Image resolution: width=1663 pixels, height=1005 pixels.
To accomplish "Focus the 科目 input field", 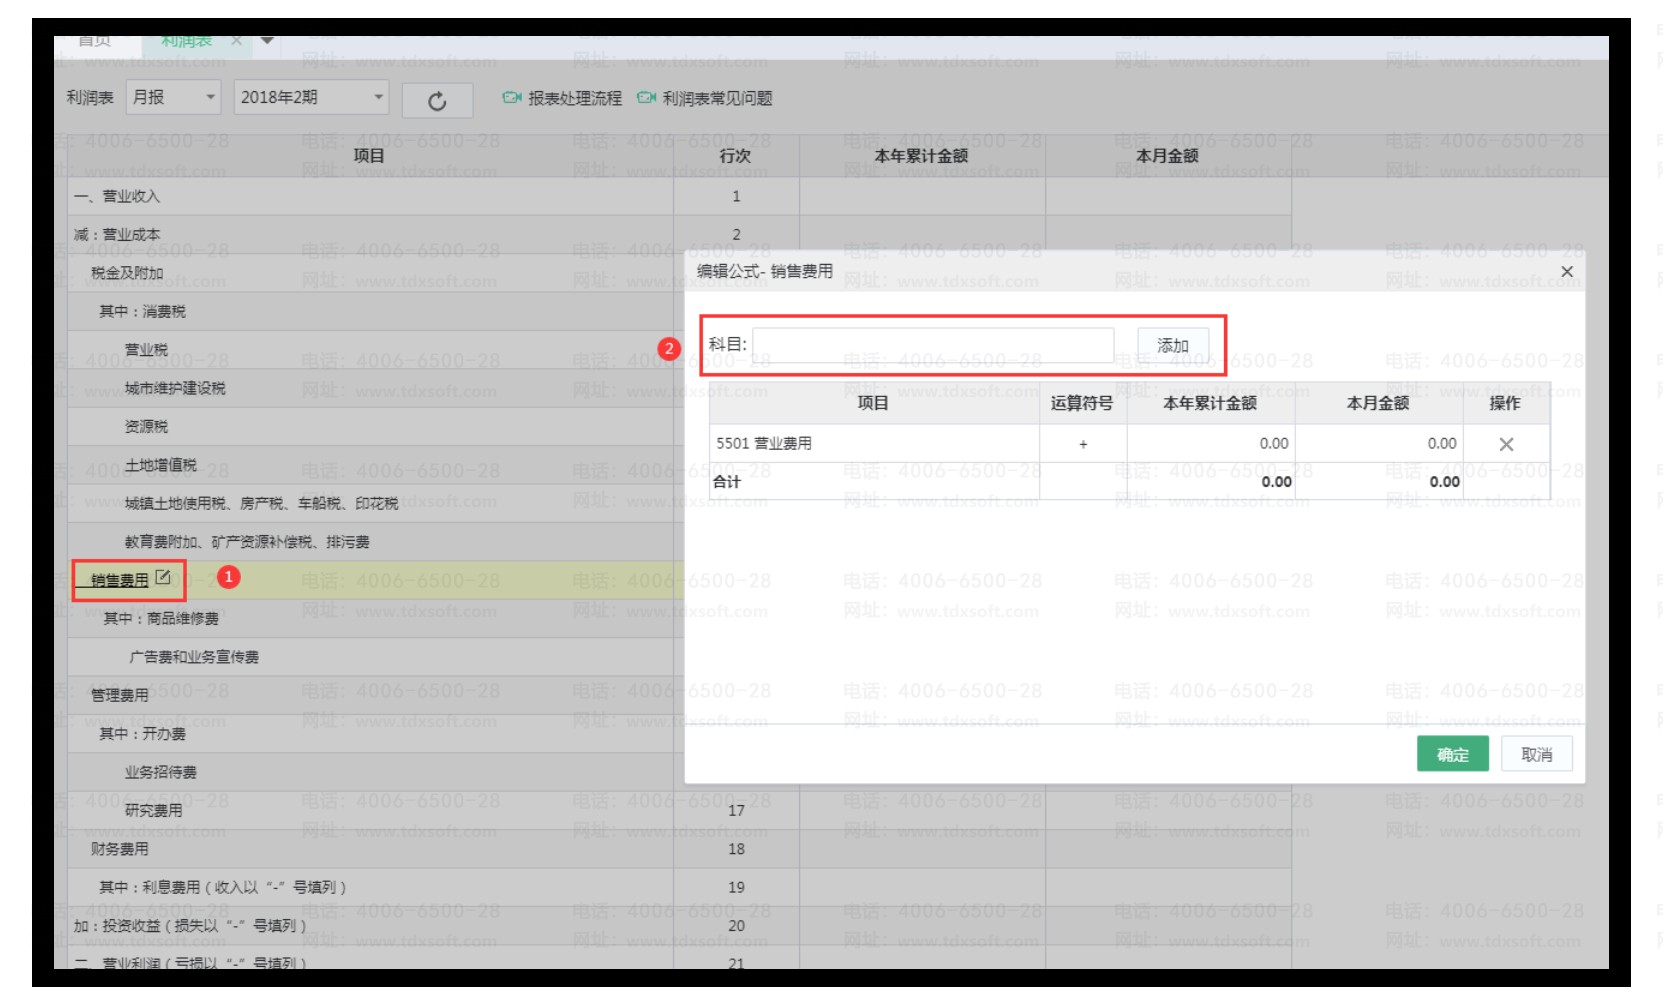I will point(933,346).
